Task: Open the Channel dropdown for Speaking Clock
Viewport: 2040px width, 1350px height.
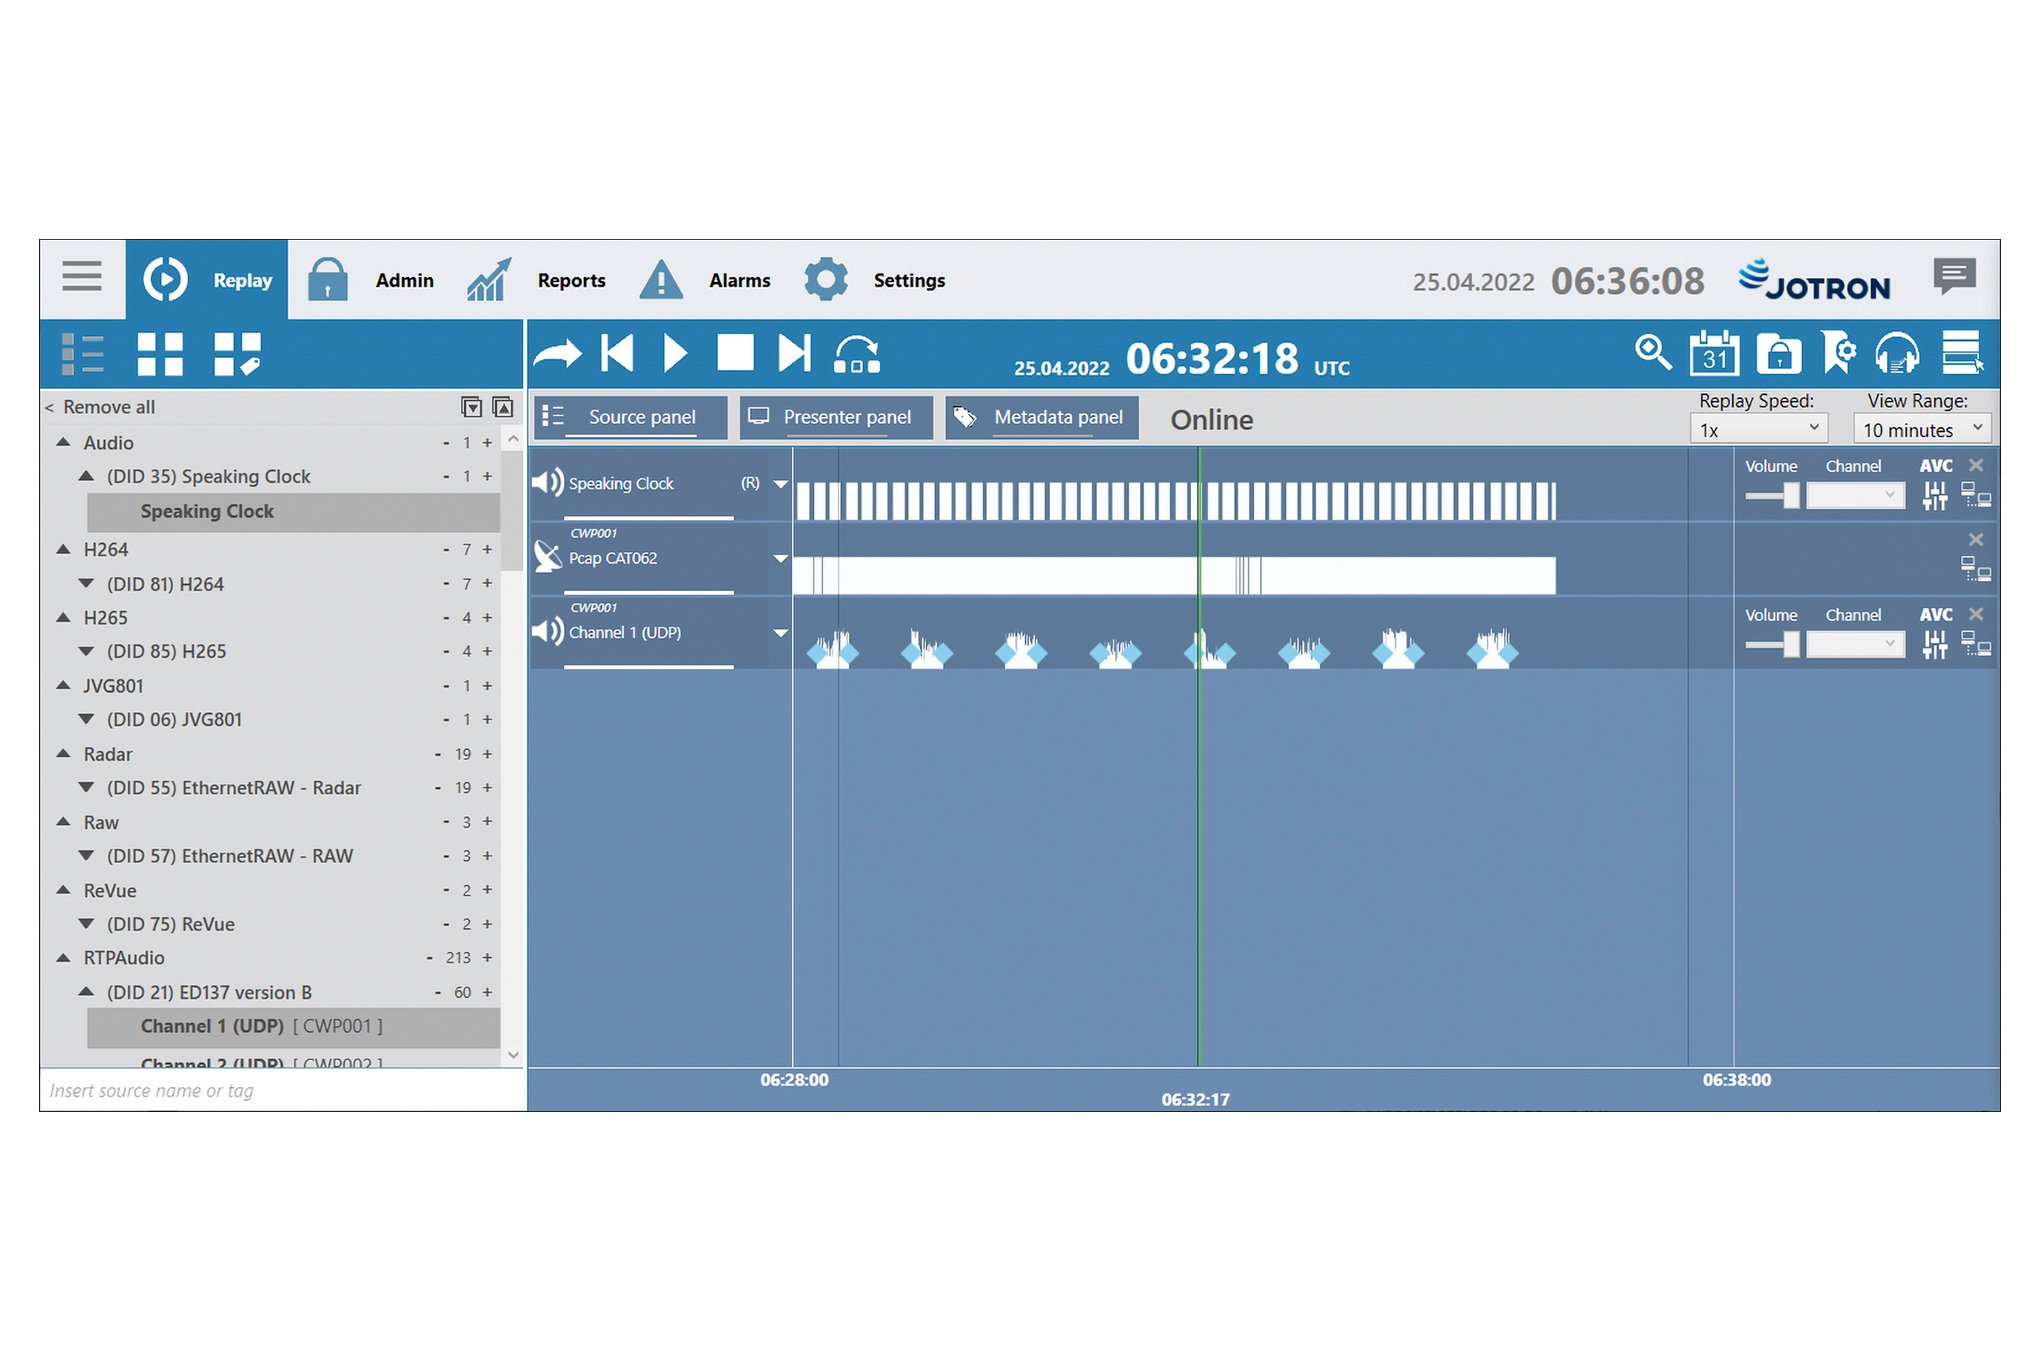Action: pyautogui.click(x=1855, y=495)
